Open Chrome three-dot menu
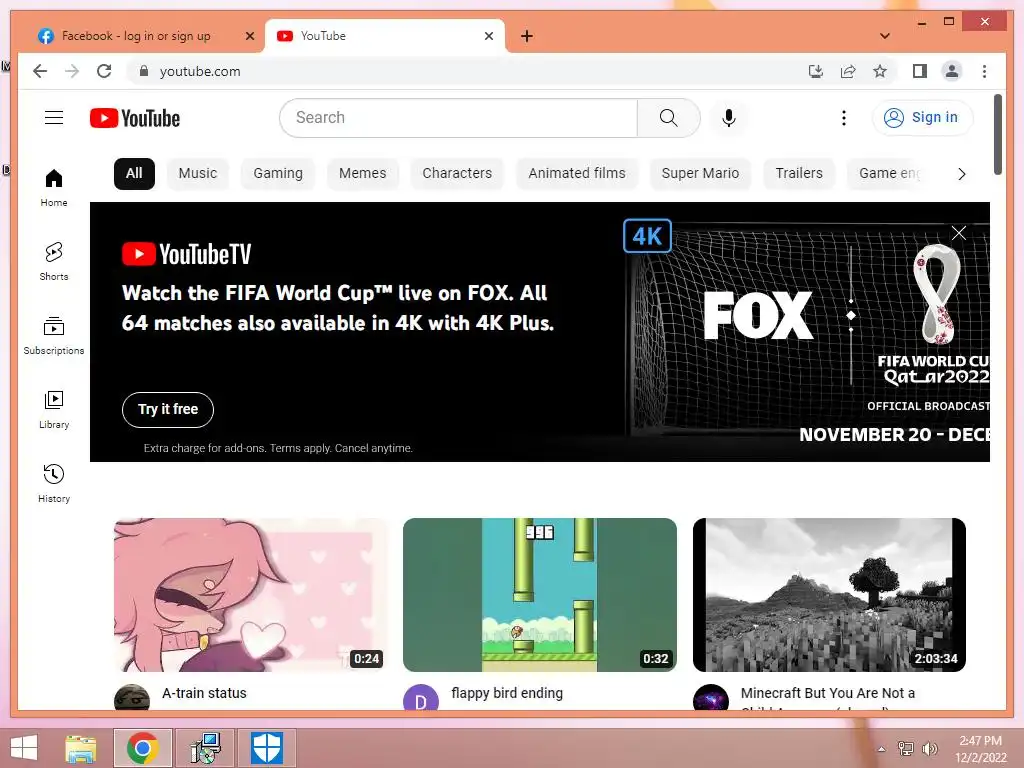 pos(984,71)
